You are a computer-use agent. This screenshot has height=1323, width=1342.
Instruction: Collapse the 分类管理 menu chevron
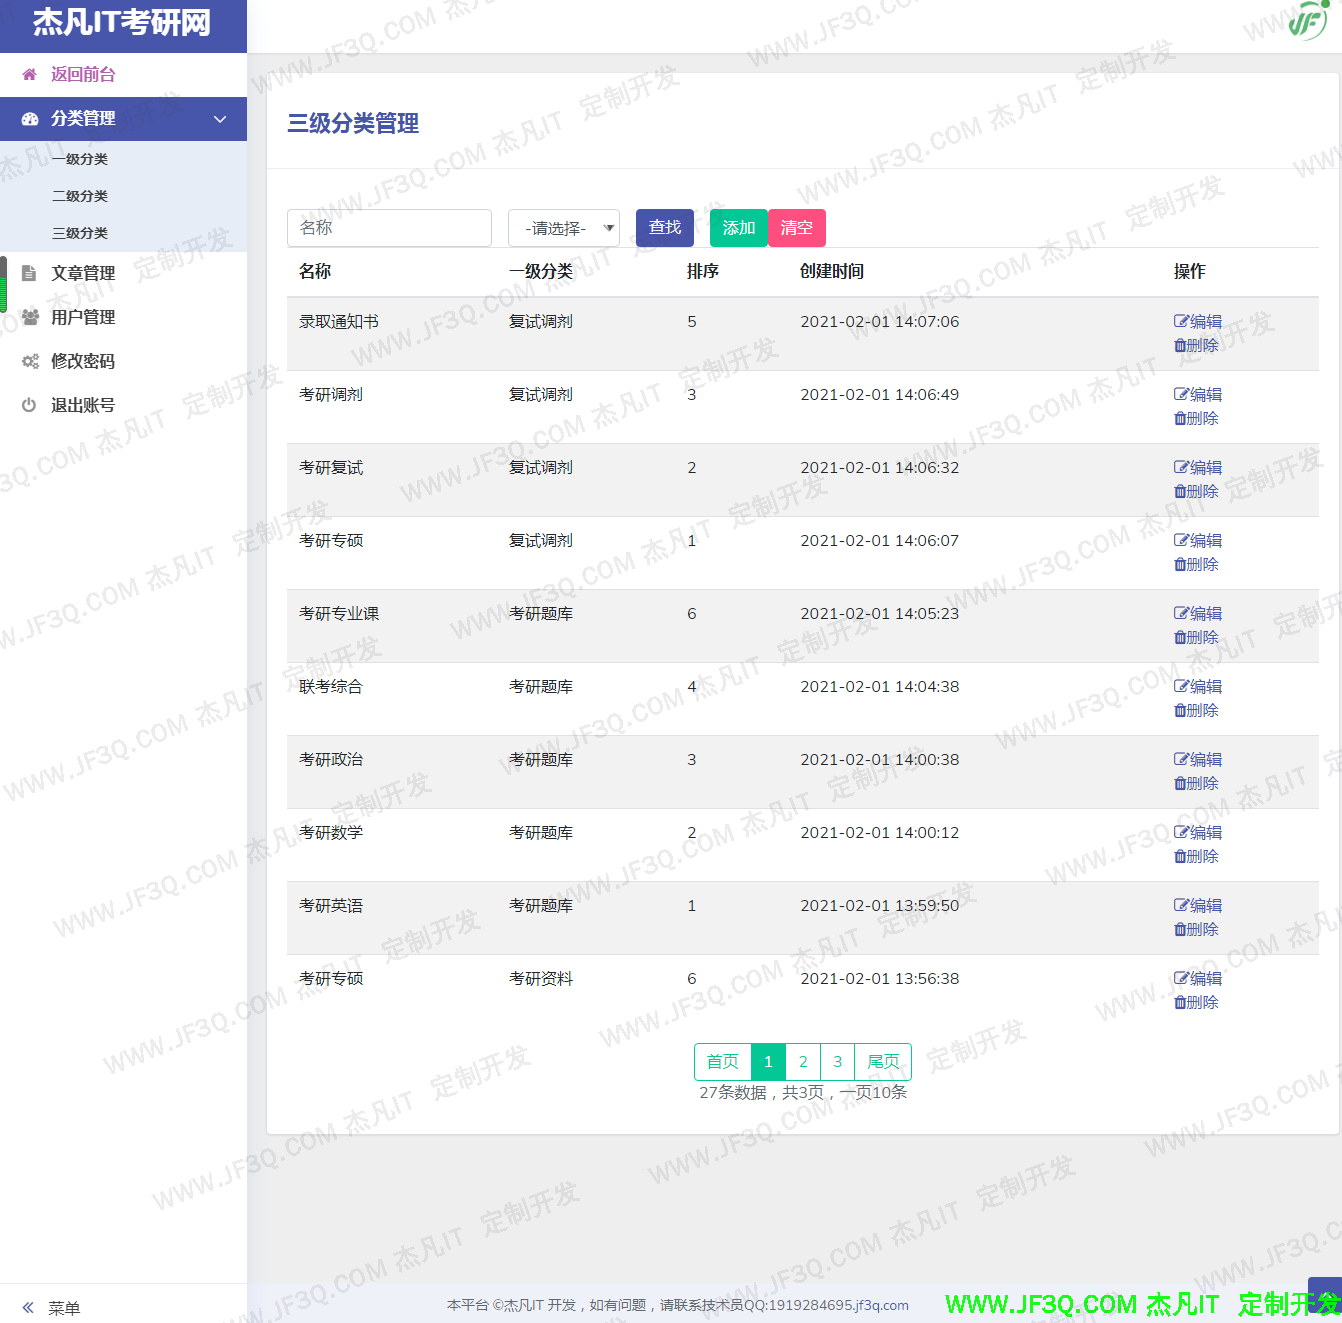pyautogui.click(x=220, y=119)
